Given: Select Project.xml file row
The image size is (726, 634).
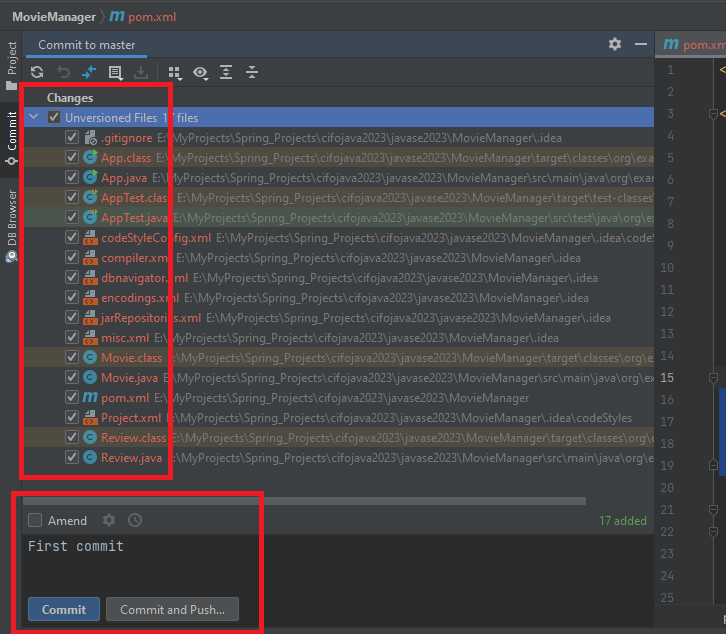Looking at the screenshot, I should click(x=339, y=417).
